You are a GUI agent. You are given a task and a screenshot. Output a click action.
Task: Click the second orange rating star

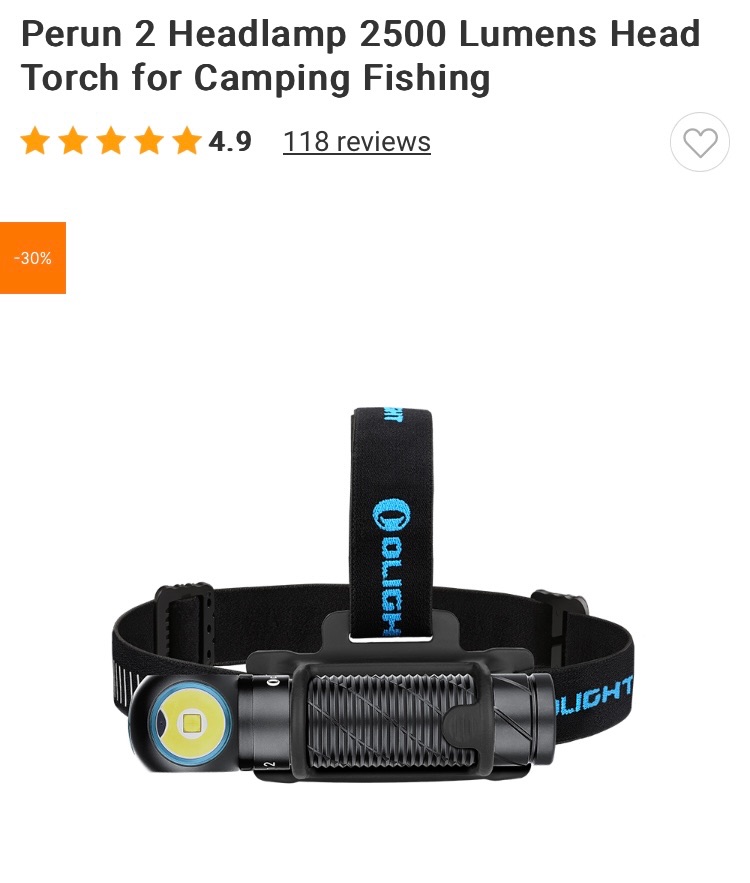pos(73,141)
